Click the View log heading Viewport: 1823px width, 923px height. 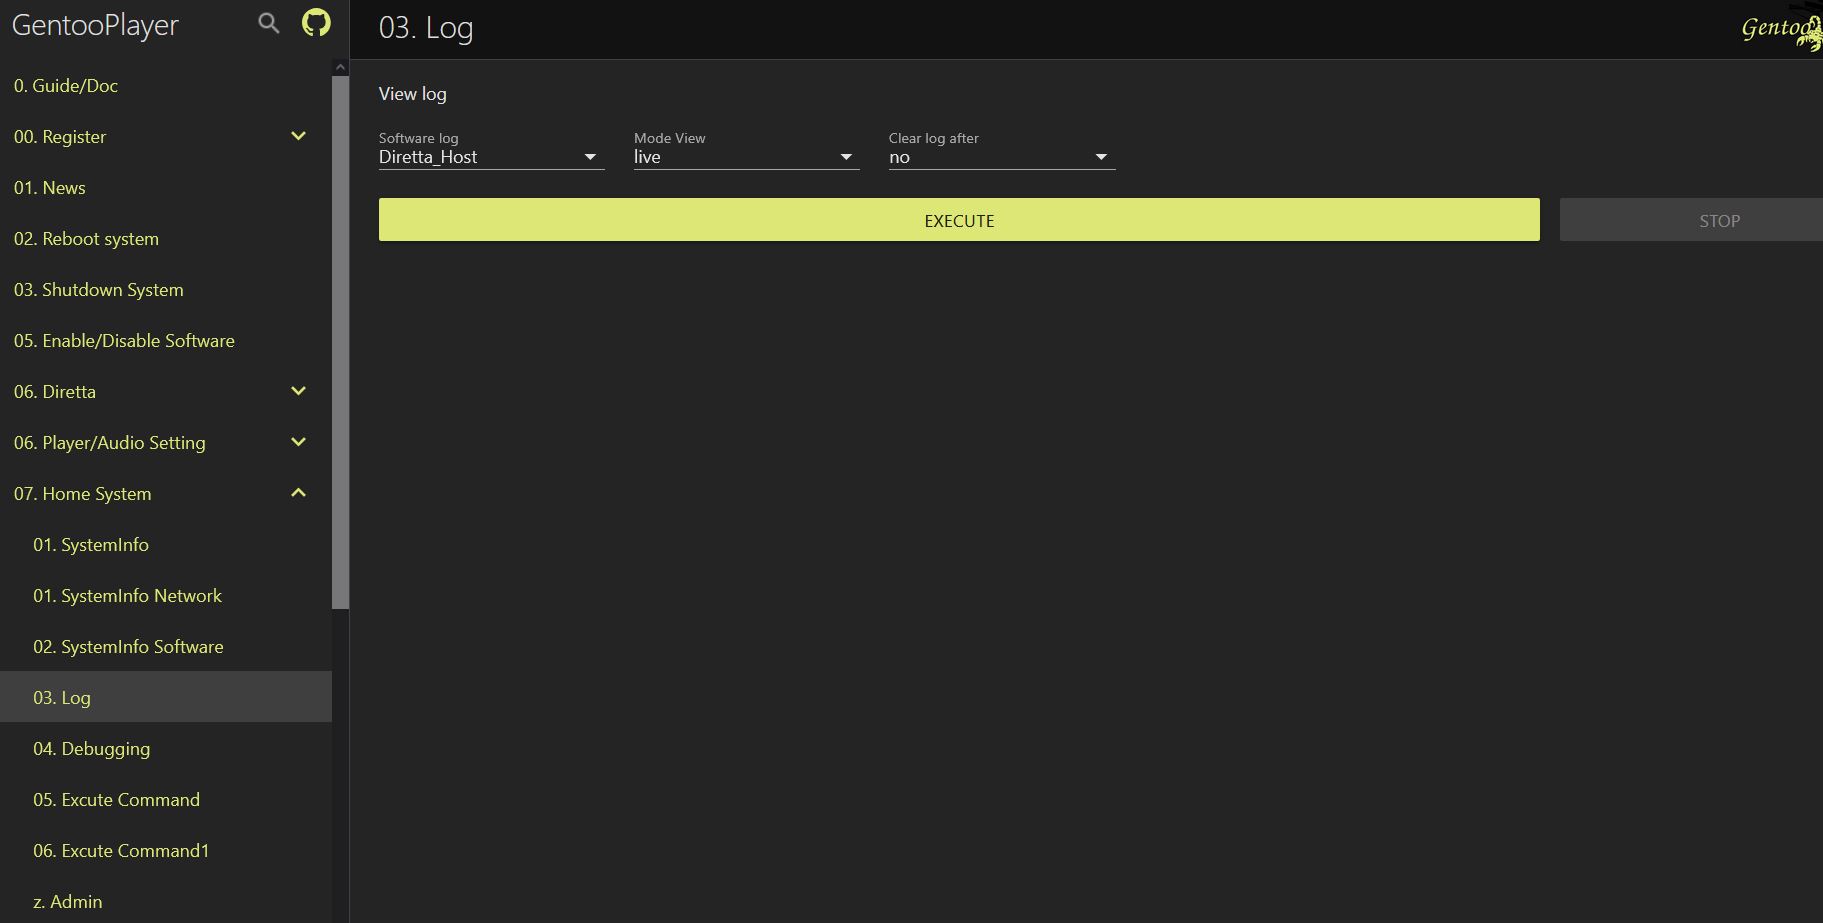click(413, 94)
